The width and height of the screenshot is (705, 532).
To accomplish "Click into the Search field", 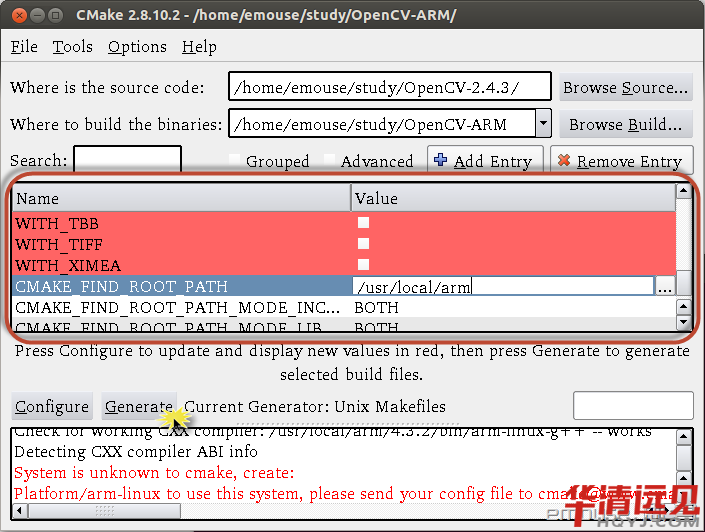I will 127,160.
